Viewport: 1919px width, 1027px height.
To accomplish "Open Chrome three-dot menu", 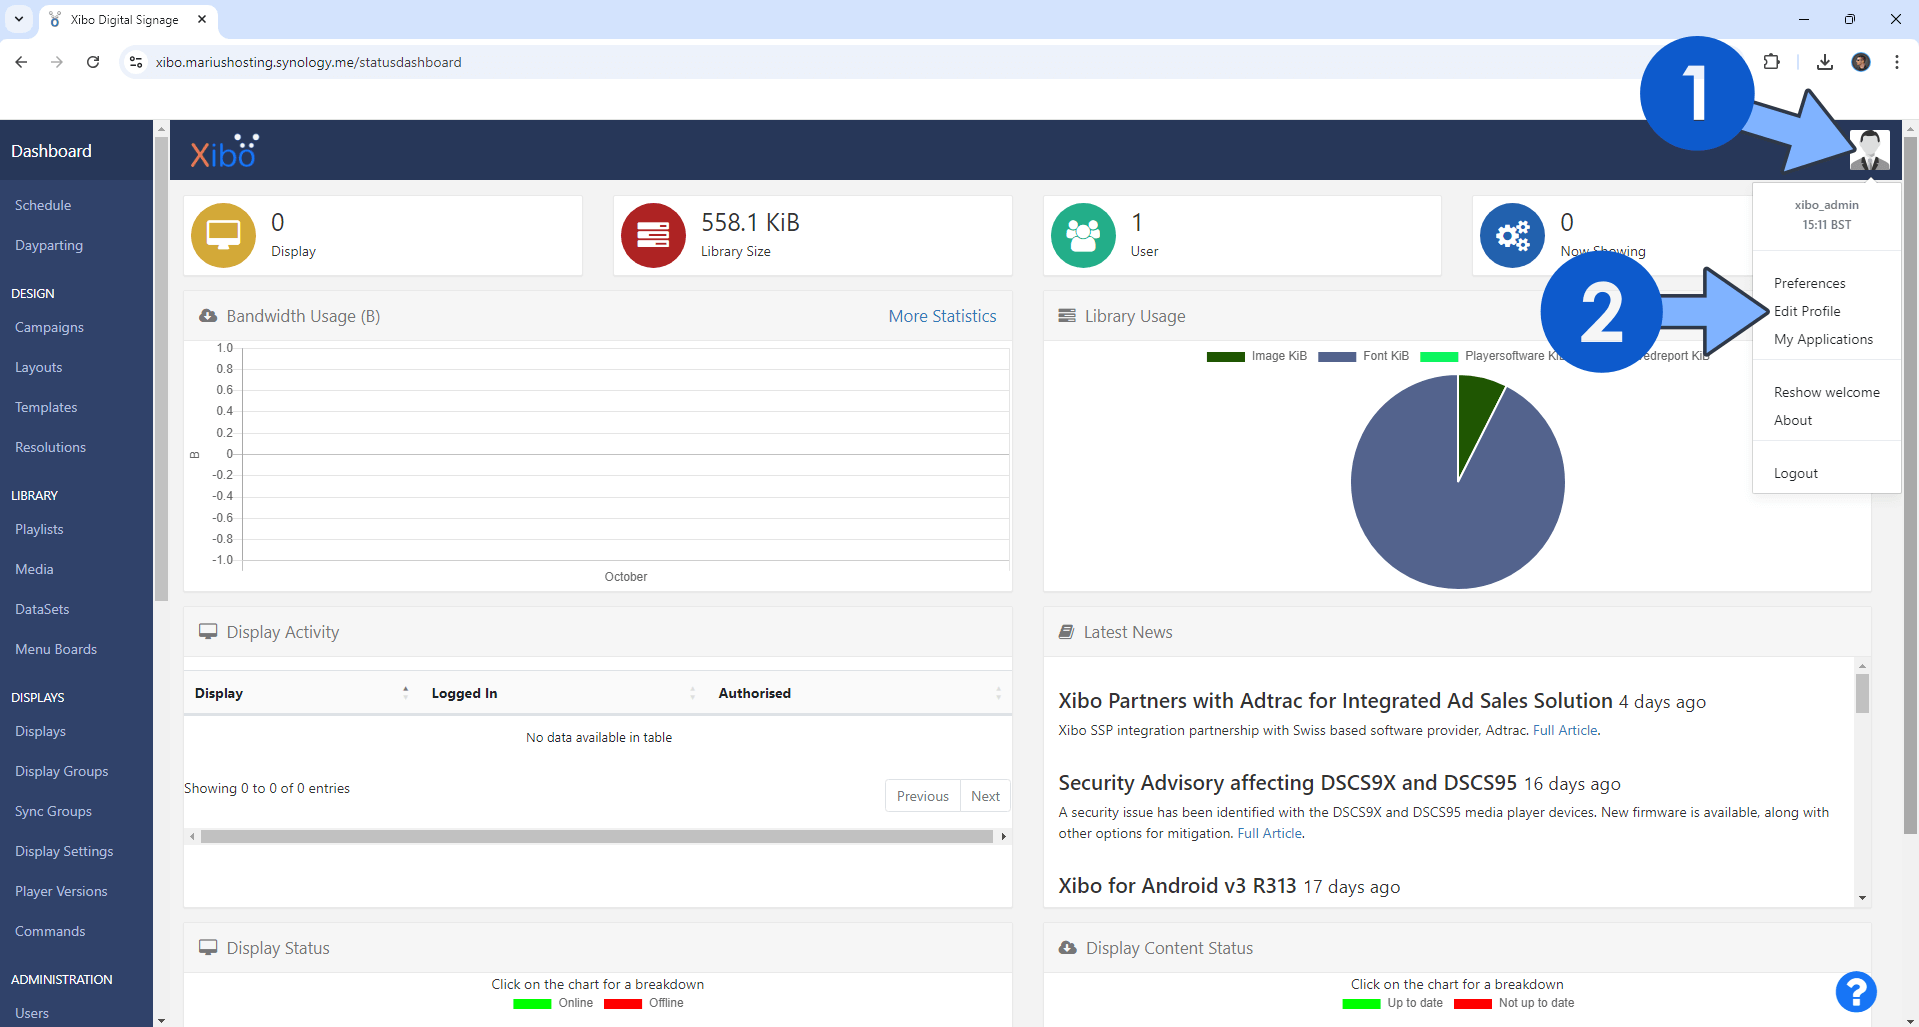I will coord(1897,62).
